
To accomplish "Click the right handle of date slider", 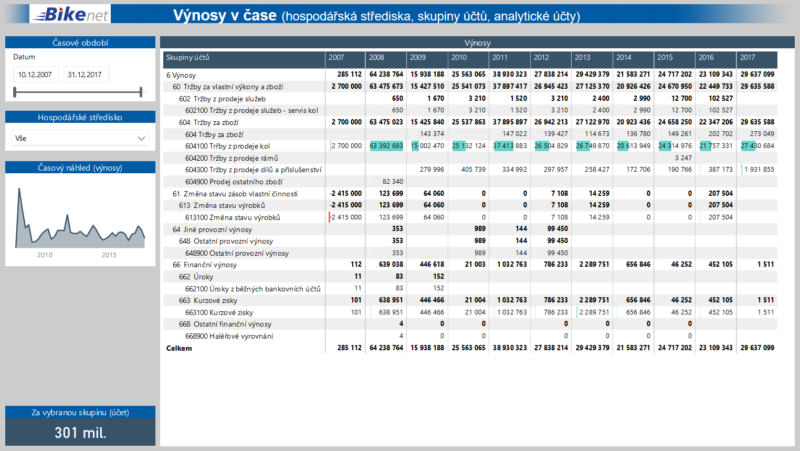I will click(x=142, y=92).
